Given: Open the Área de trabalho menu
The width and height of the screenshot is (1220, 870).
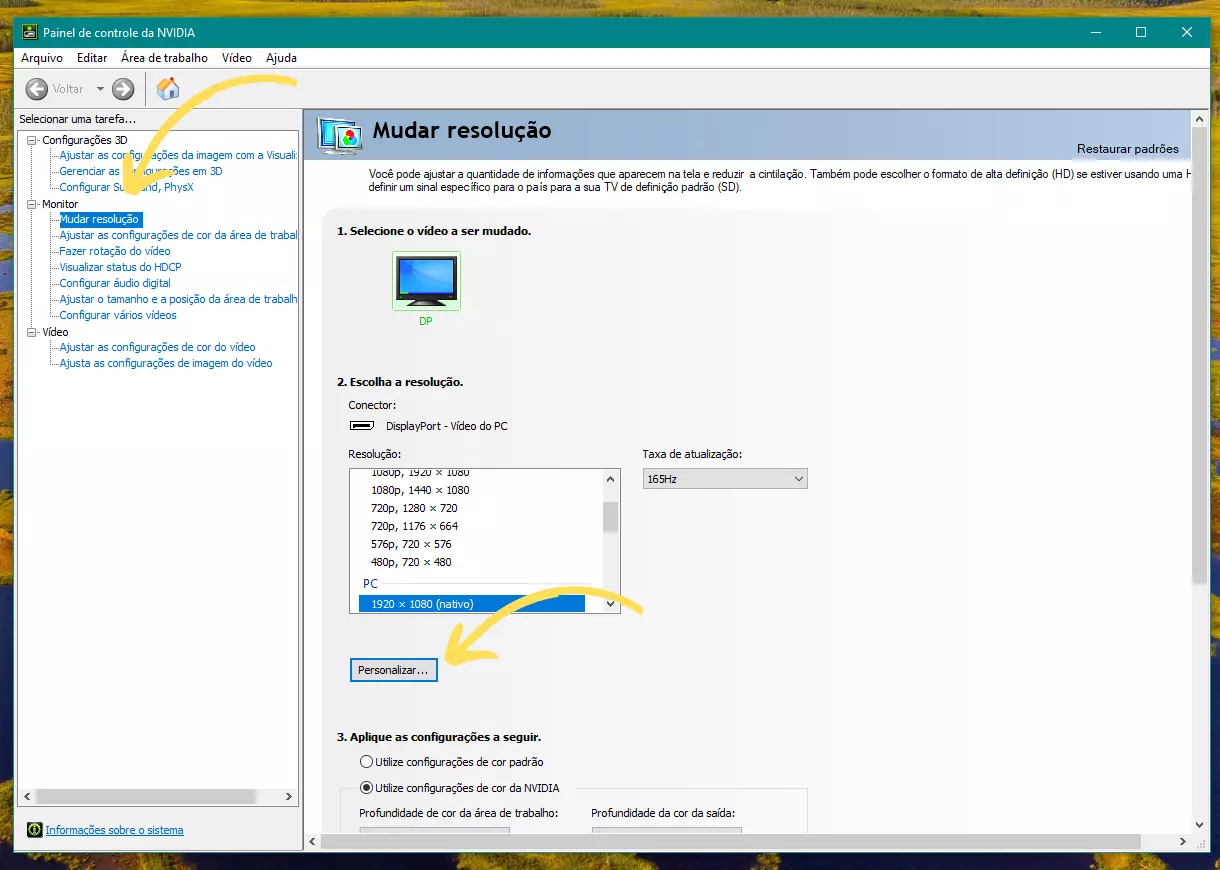Looking at the screenshot, I should pyautogui.click(x=164, y=58).
